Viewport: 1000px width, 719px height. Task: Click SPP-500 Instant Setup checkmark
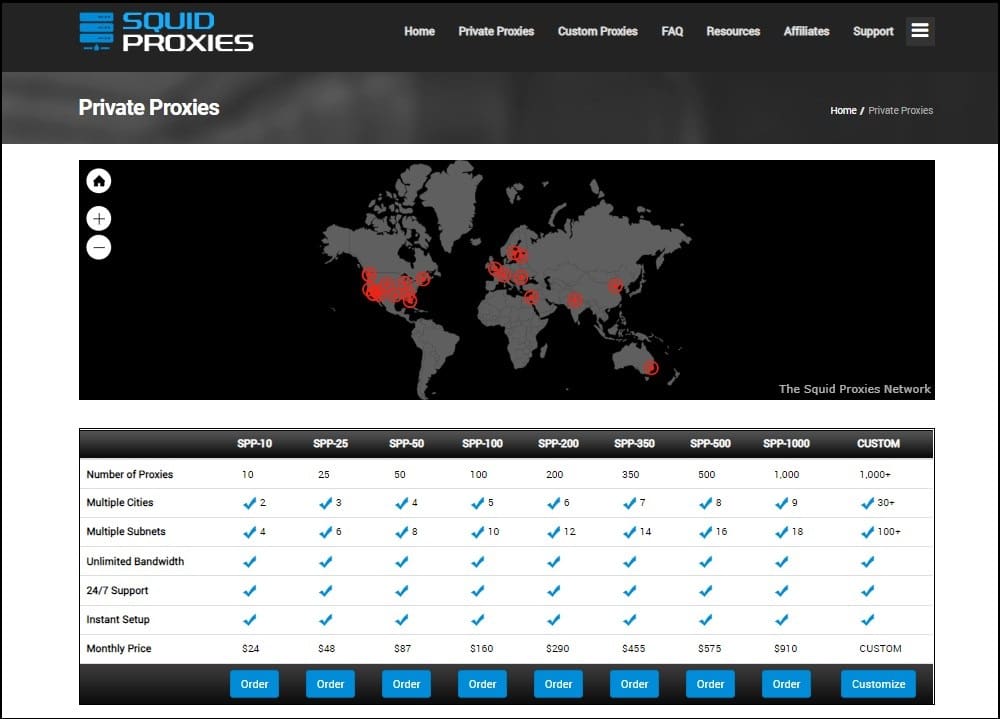(x=705, y=620)
